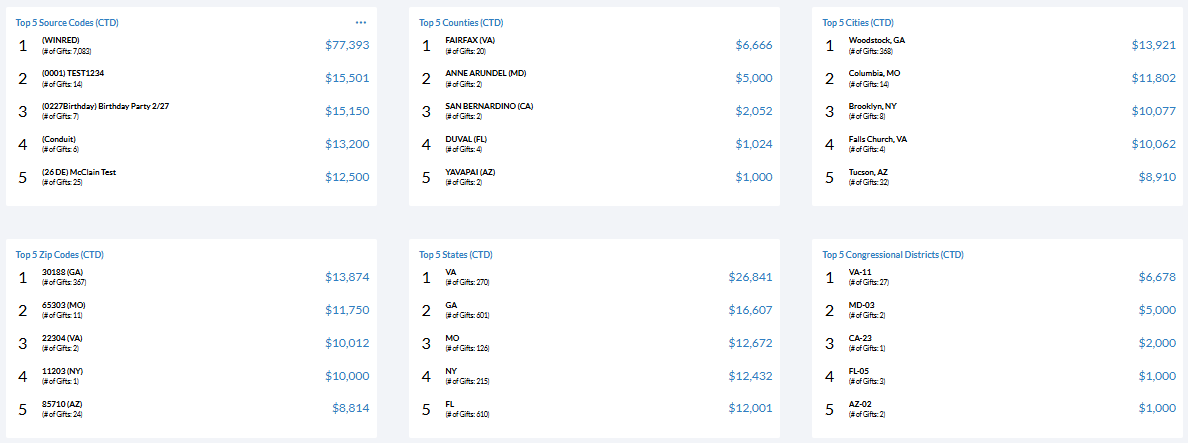The height and width of the screenshot is (443, 1188).
Task: Click the $8,910 Tucson, AZ amount
Action: 1156,177
